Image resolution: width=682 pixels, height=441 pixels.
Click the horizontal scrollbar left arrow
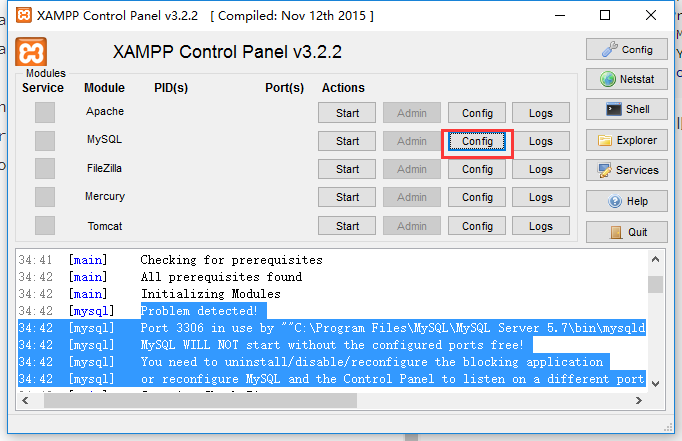coord(25,401)
